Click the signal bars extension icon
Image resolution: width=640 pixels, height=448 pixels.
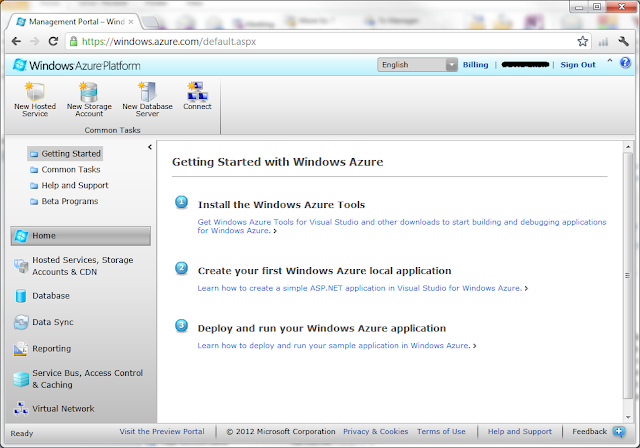pos(603,41)
